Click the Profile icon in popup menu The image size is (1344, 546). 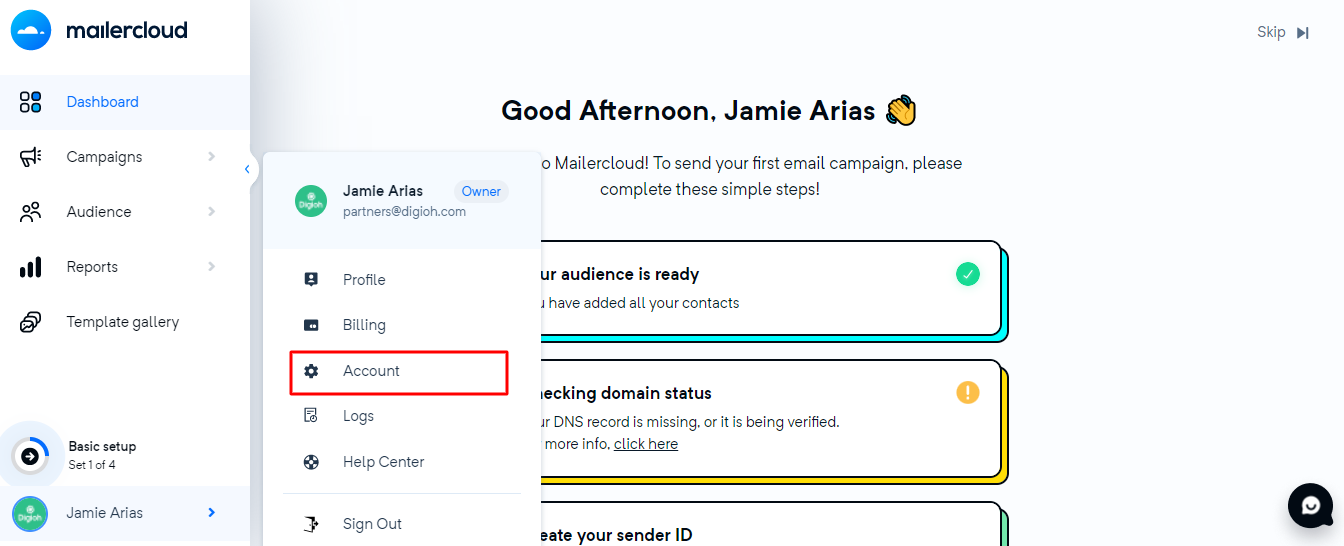point(311,280)
